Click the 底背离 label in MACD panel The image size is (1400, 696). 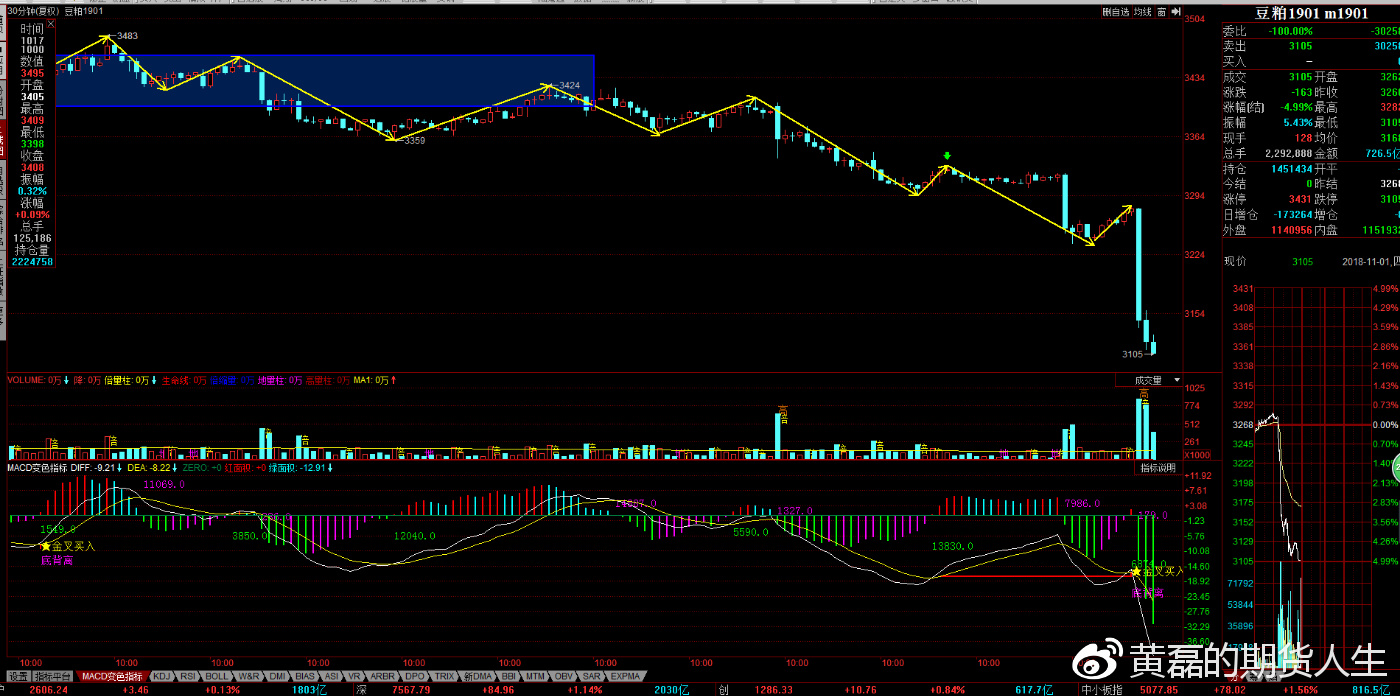56,561
